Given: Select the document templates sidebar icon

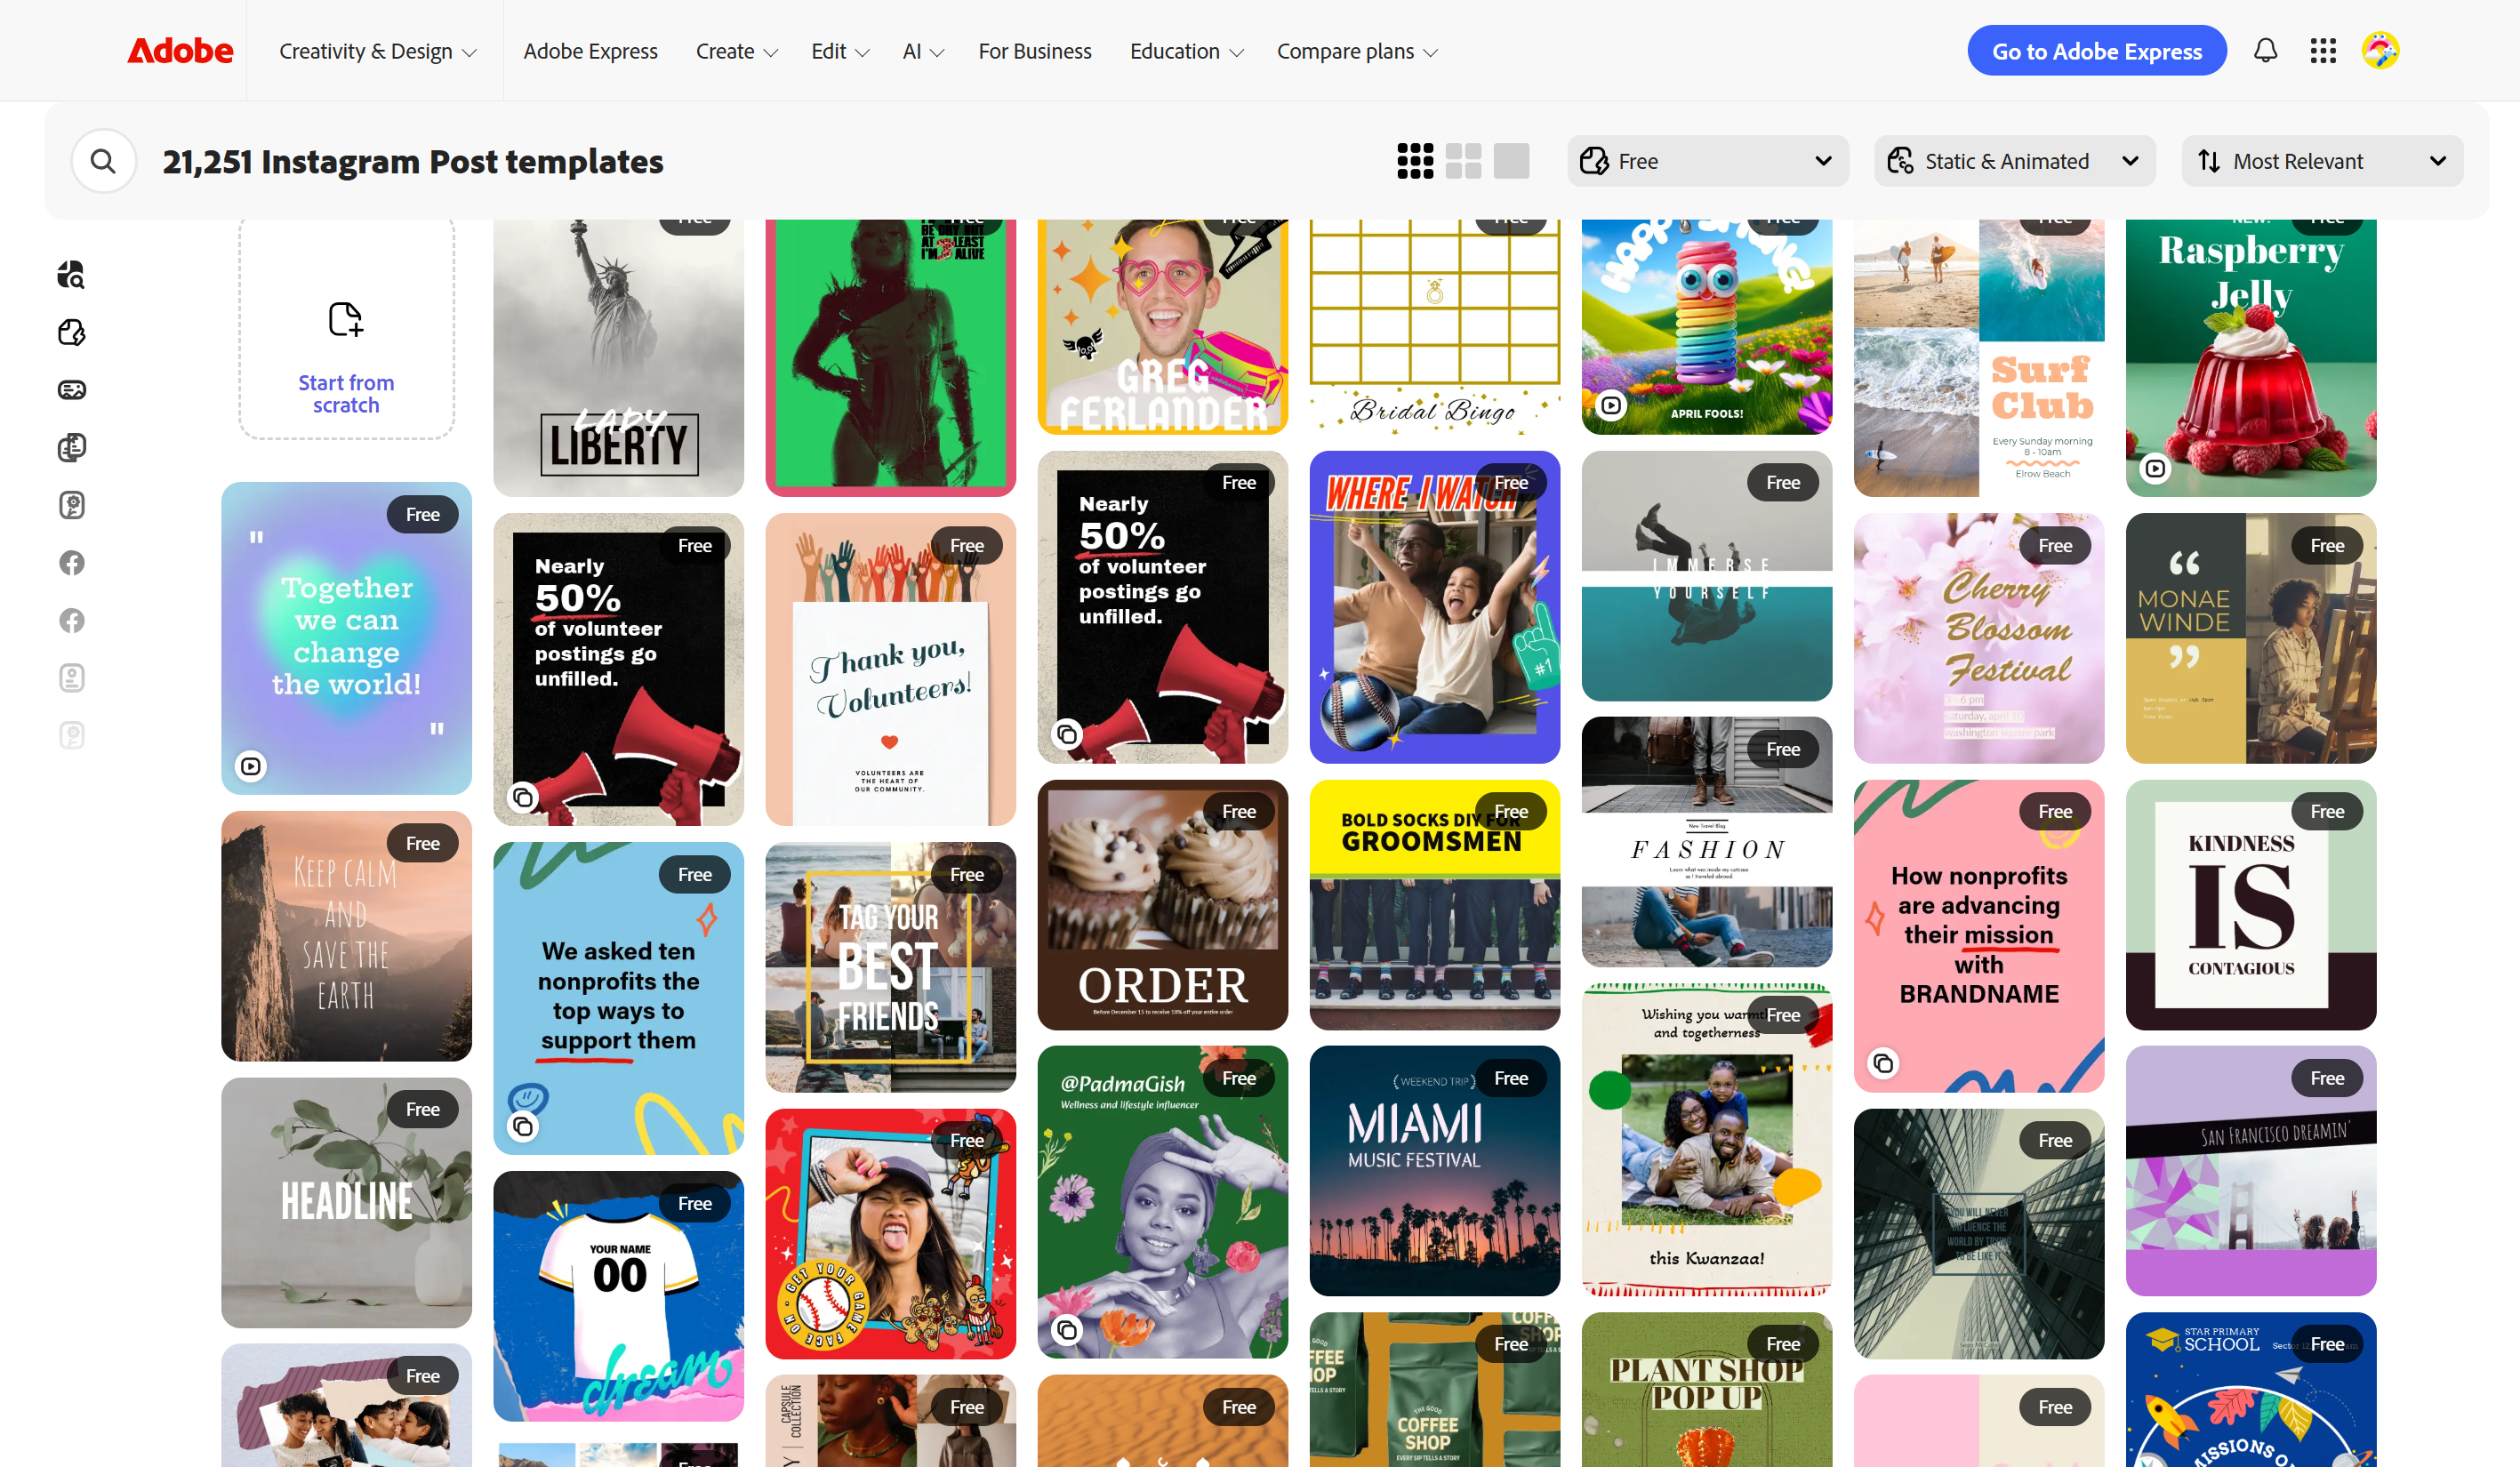Looking at the screenshot, I should coord(71,447).
